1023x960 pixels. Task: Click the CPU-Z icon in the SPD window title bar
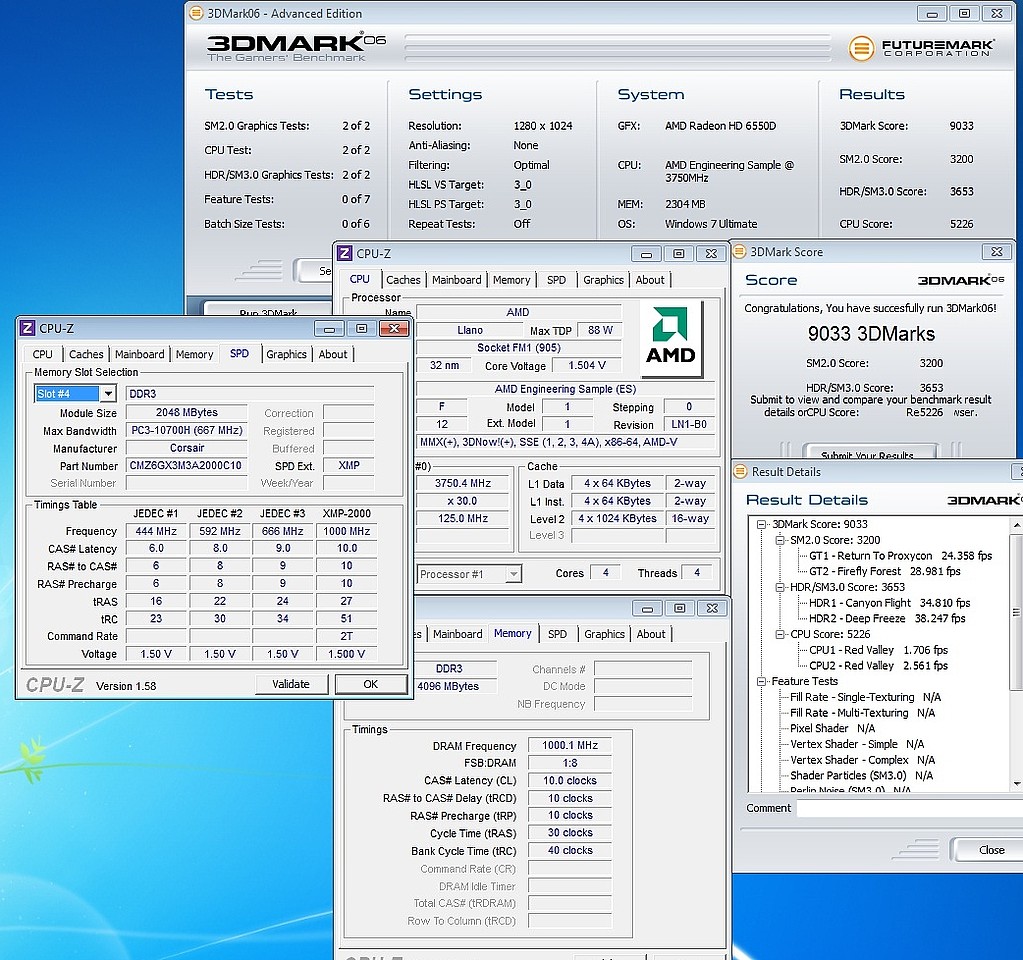click(x=27, y=328)
